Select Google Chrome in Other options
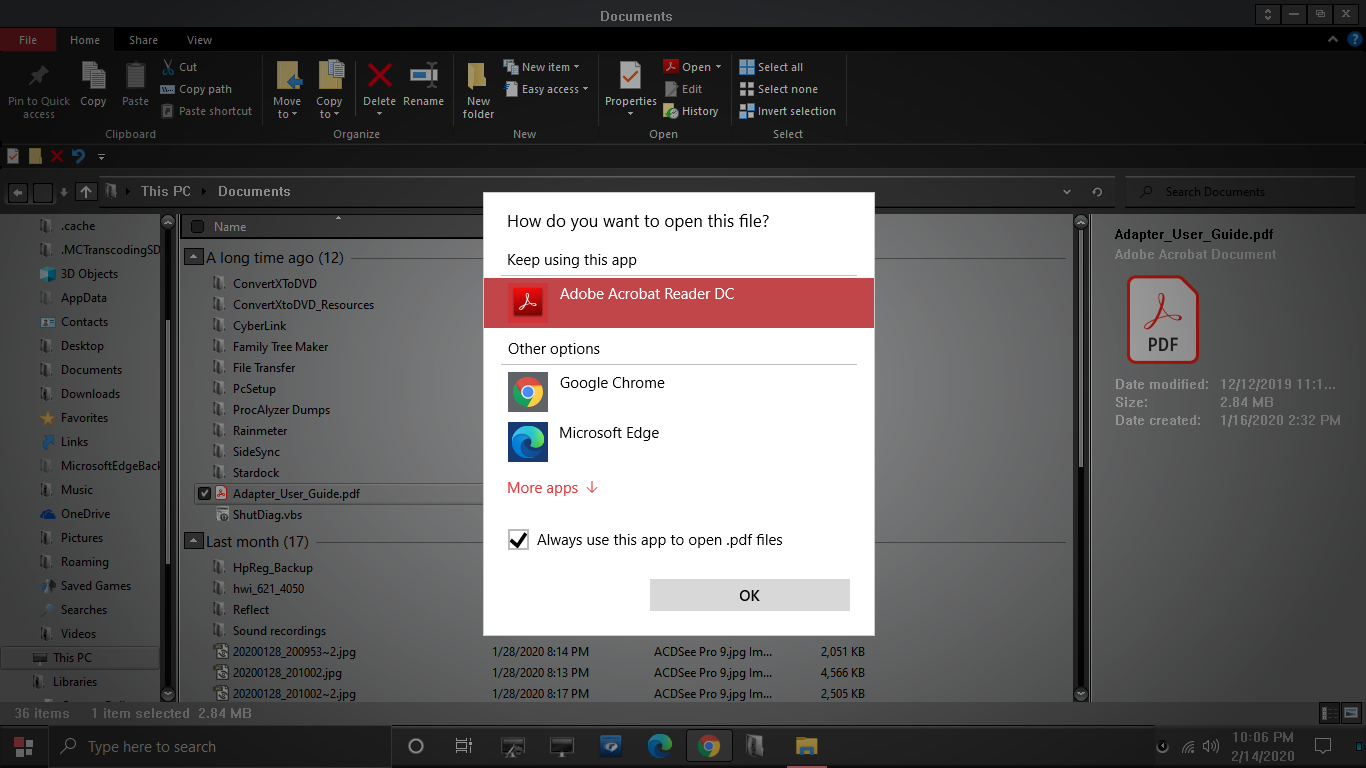 (679, 392)
